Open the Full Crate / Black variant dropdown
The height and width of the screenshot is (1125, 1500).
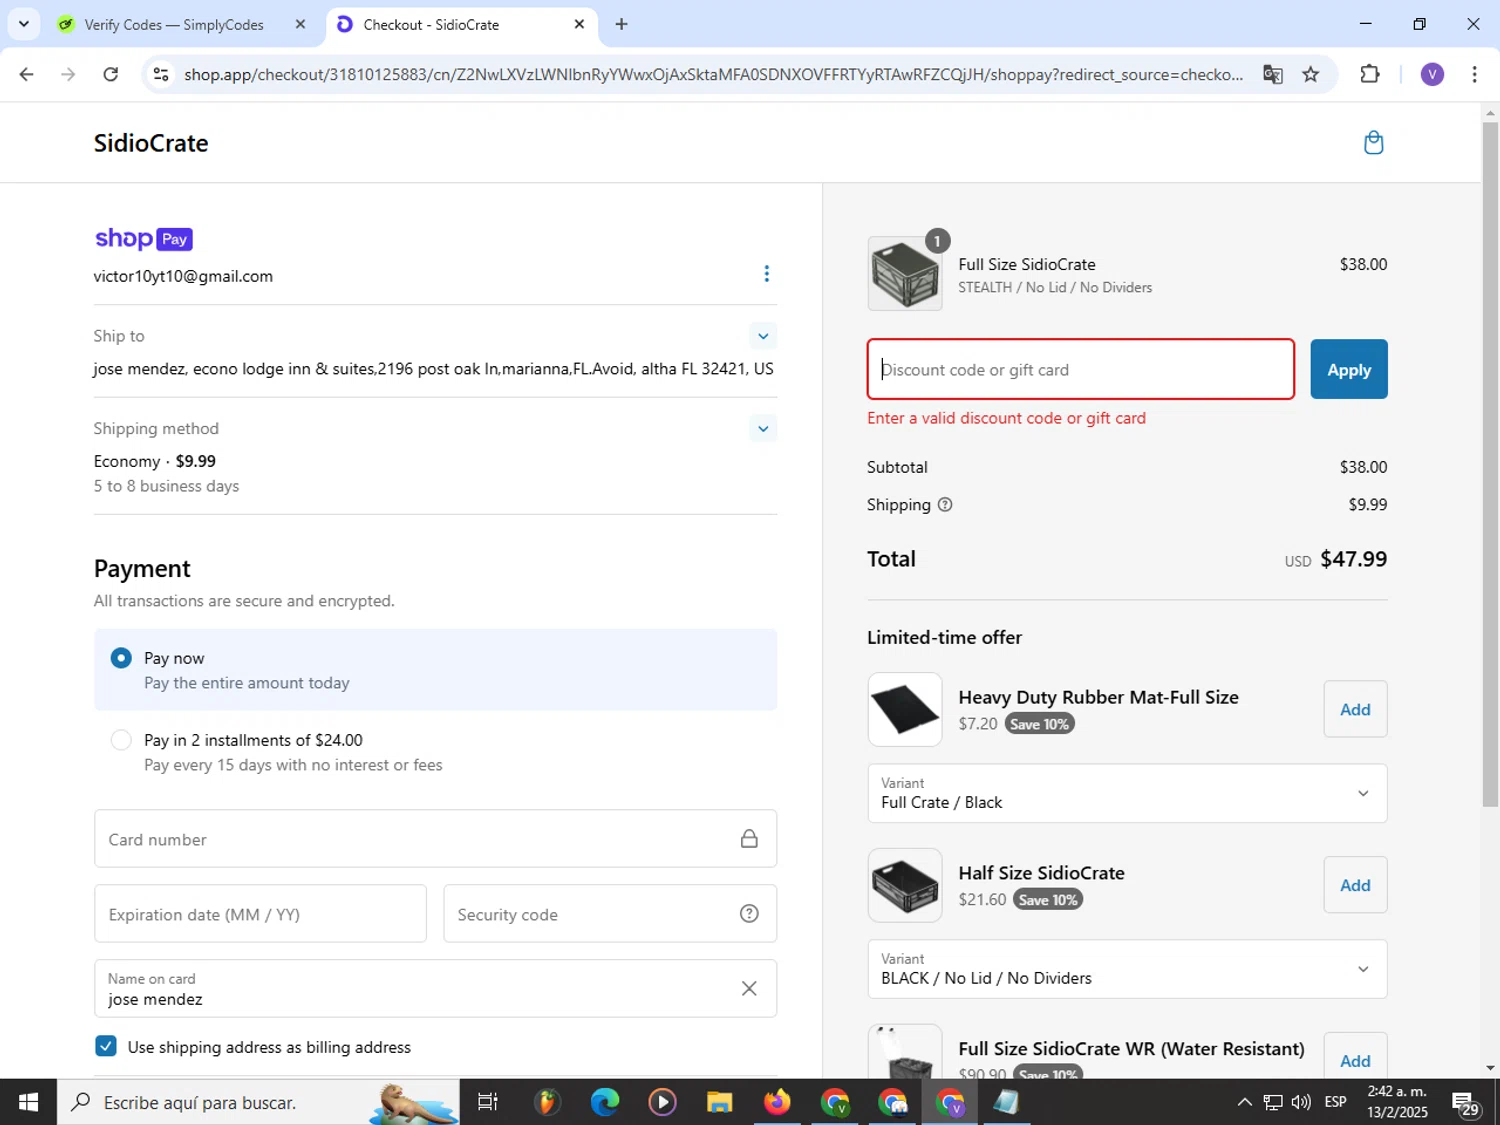coord(1127,793)
